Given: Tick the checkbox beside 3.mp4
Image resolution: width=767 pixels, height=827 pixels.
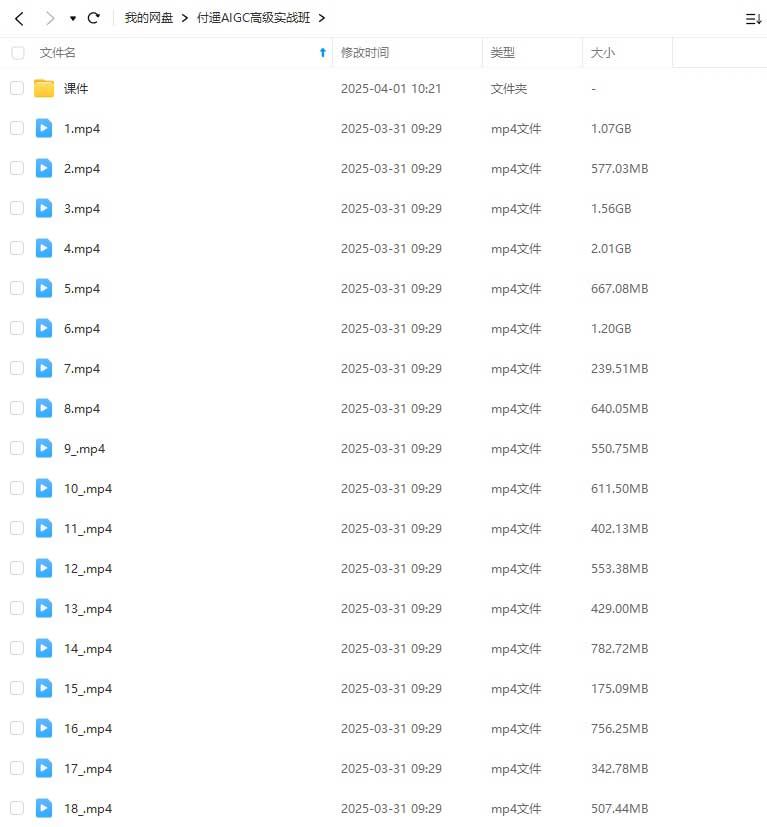Looking at the screenshot, I should pos(17,208).
